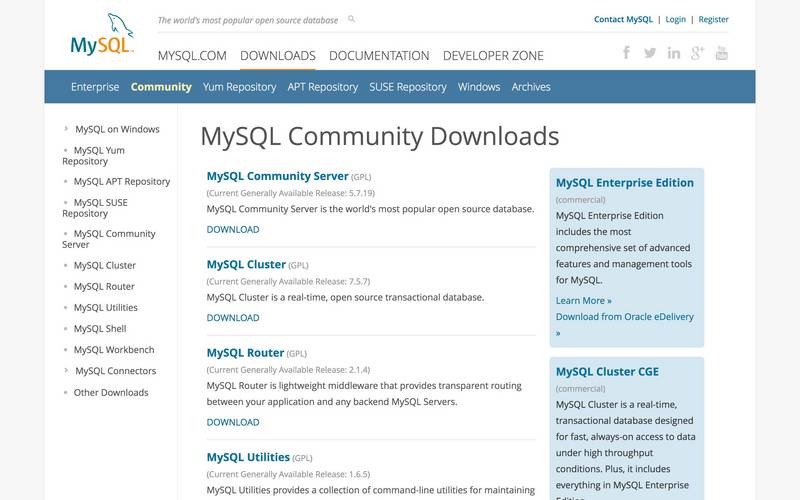800x500 pixels.
Task: Expand arrow beside MySQL Connectors
Action: 66,370
